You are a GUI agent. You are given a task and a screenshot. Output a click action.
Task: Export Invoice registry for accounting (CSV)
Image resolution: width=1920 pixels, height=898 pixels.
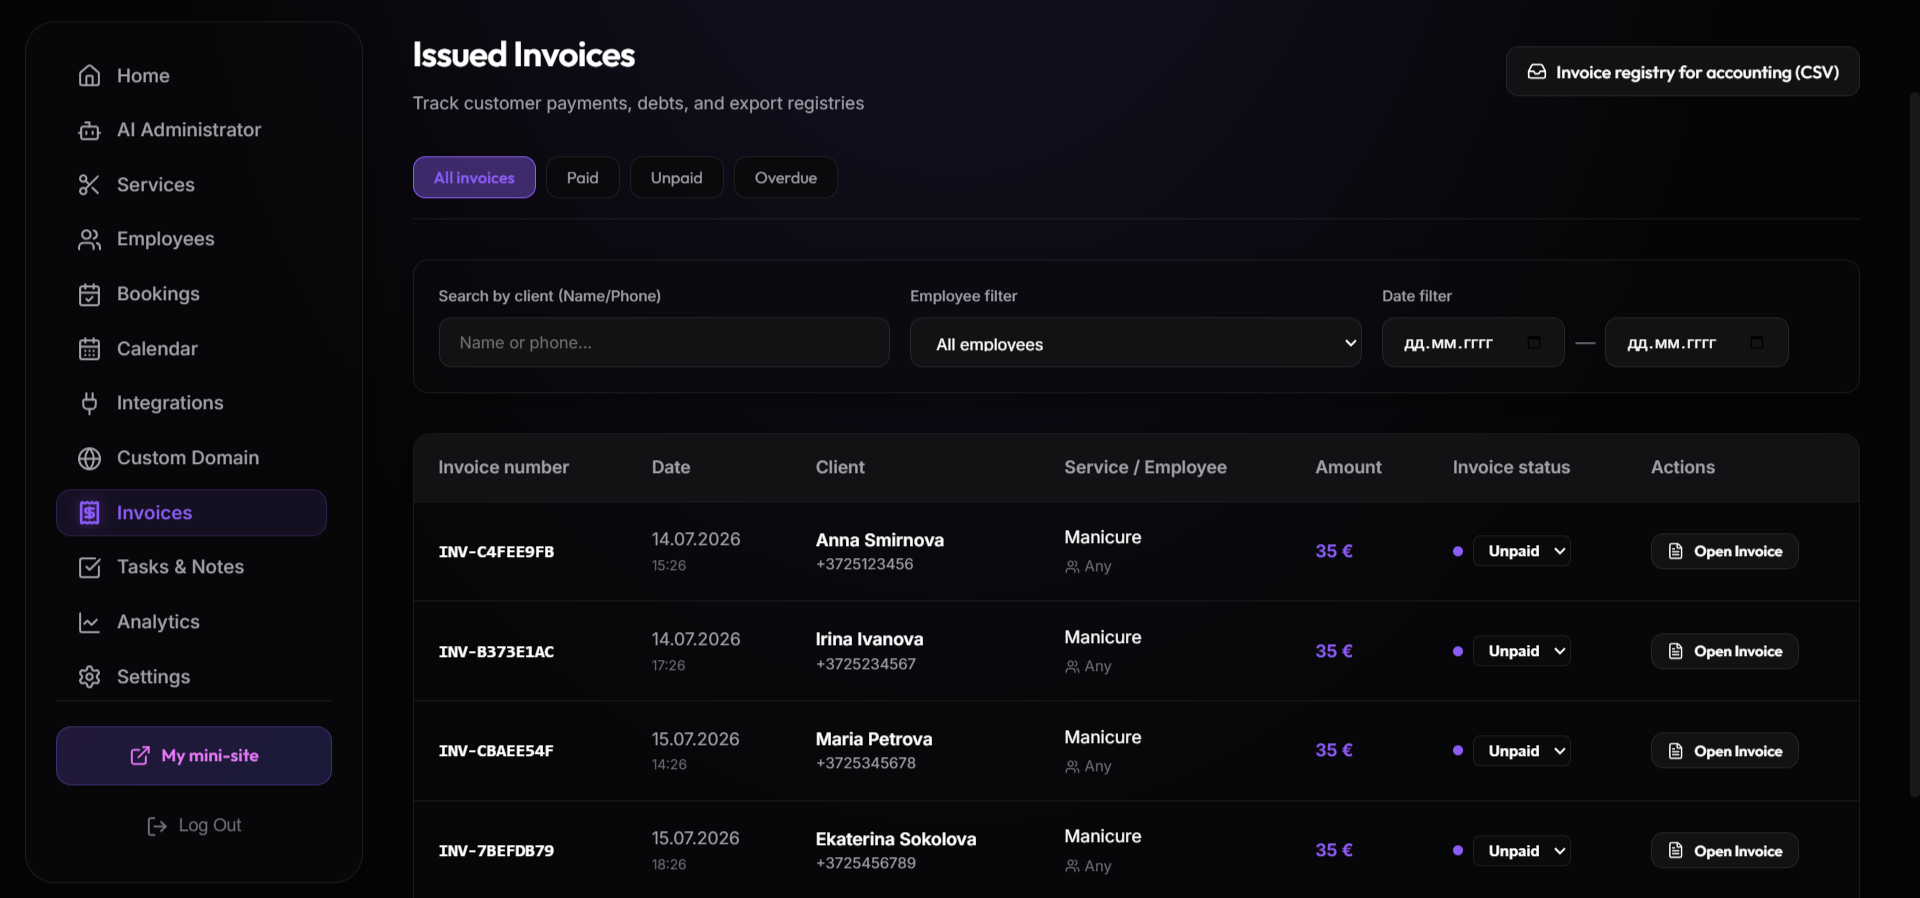click(1683, 72)
